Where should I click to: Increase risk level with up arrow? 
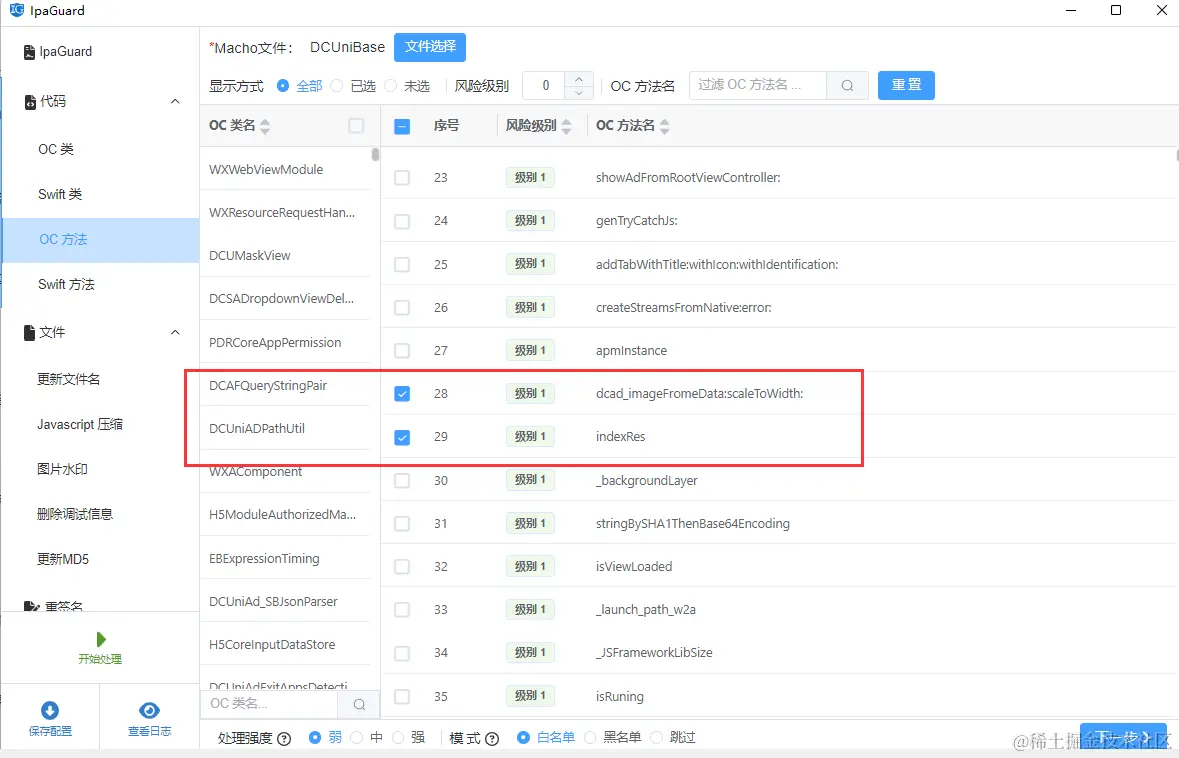click(x=578, y=79)
